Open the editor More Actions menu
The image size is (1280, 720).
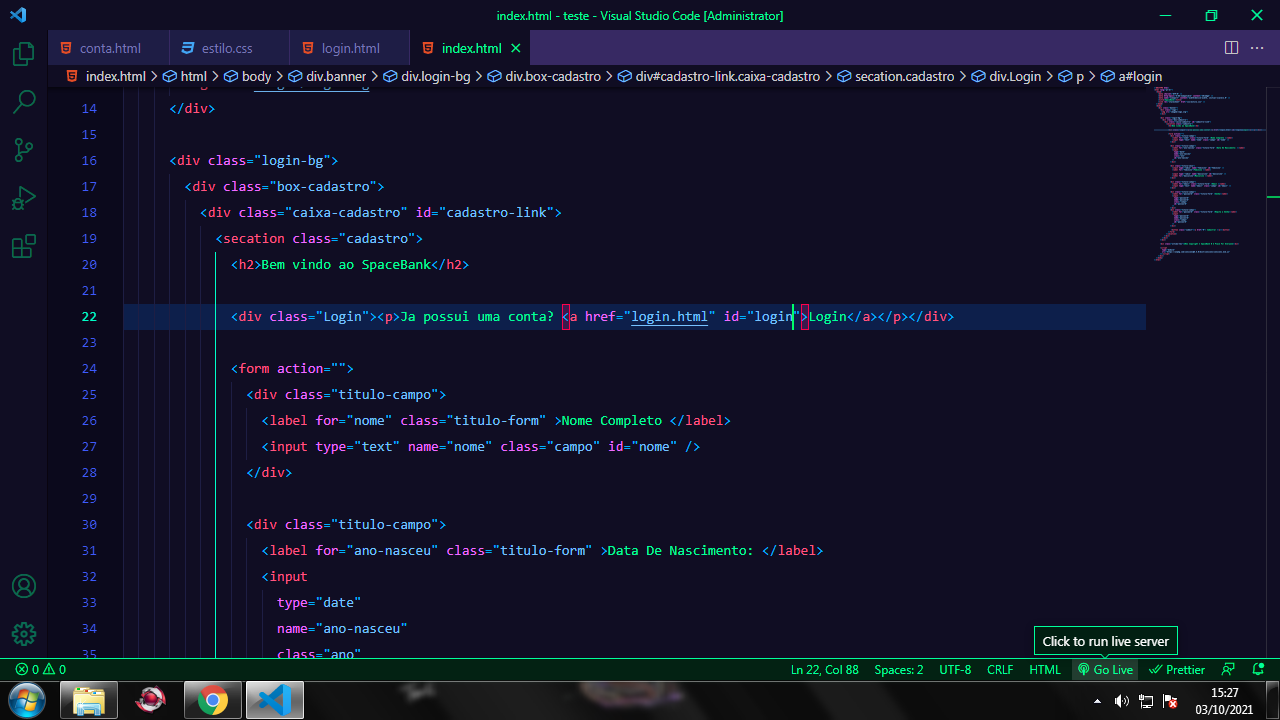1259,48
